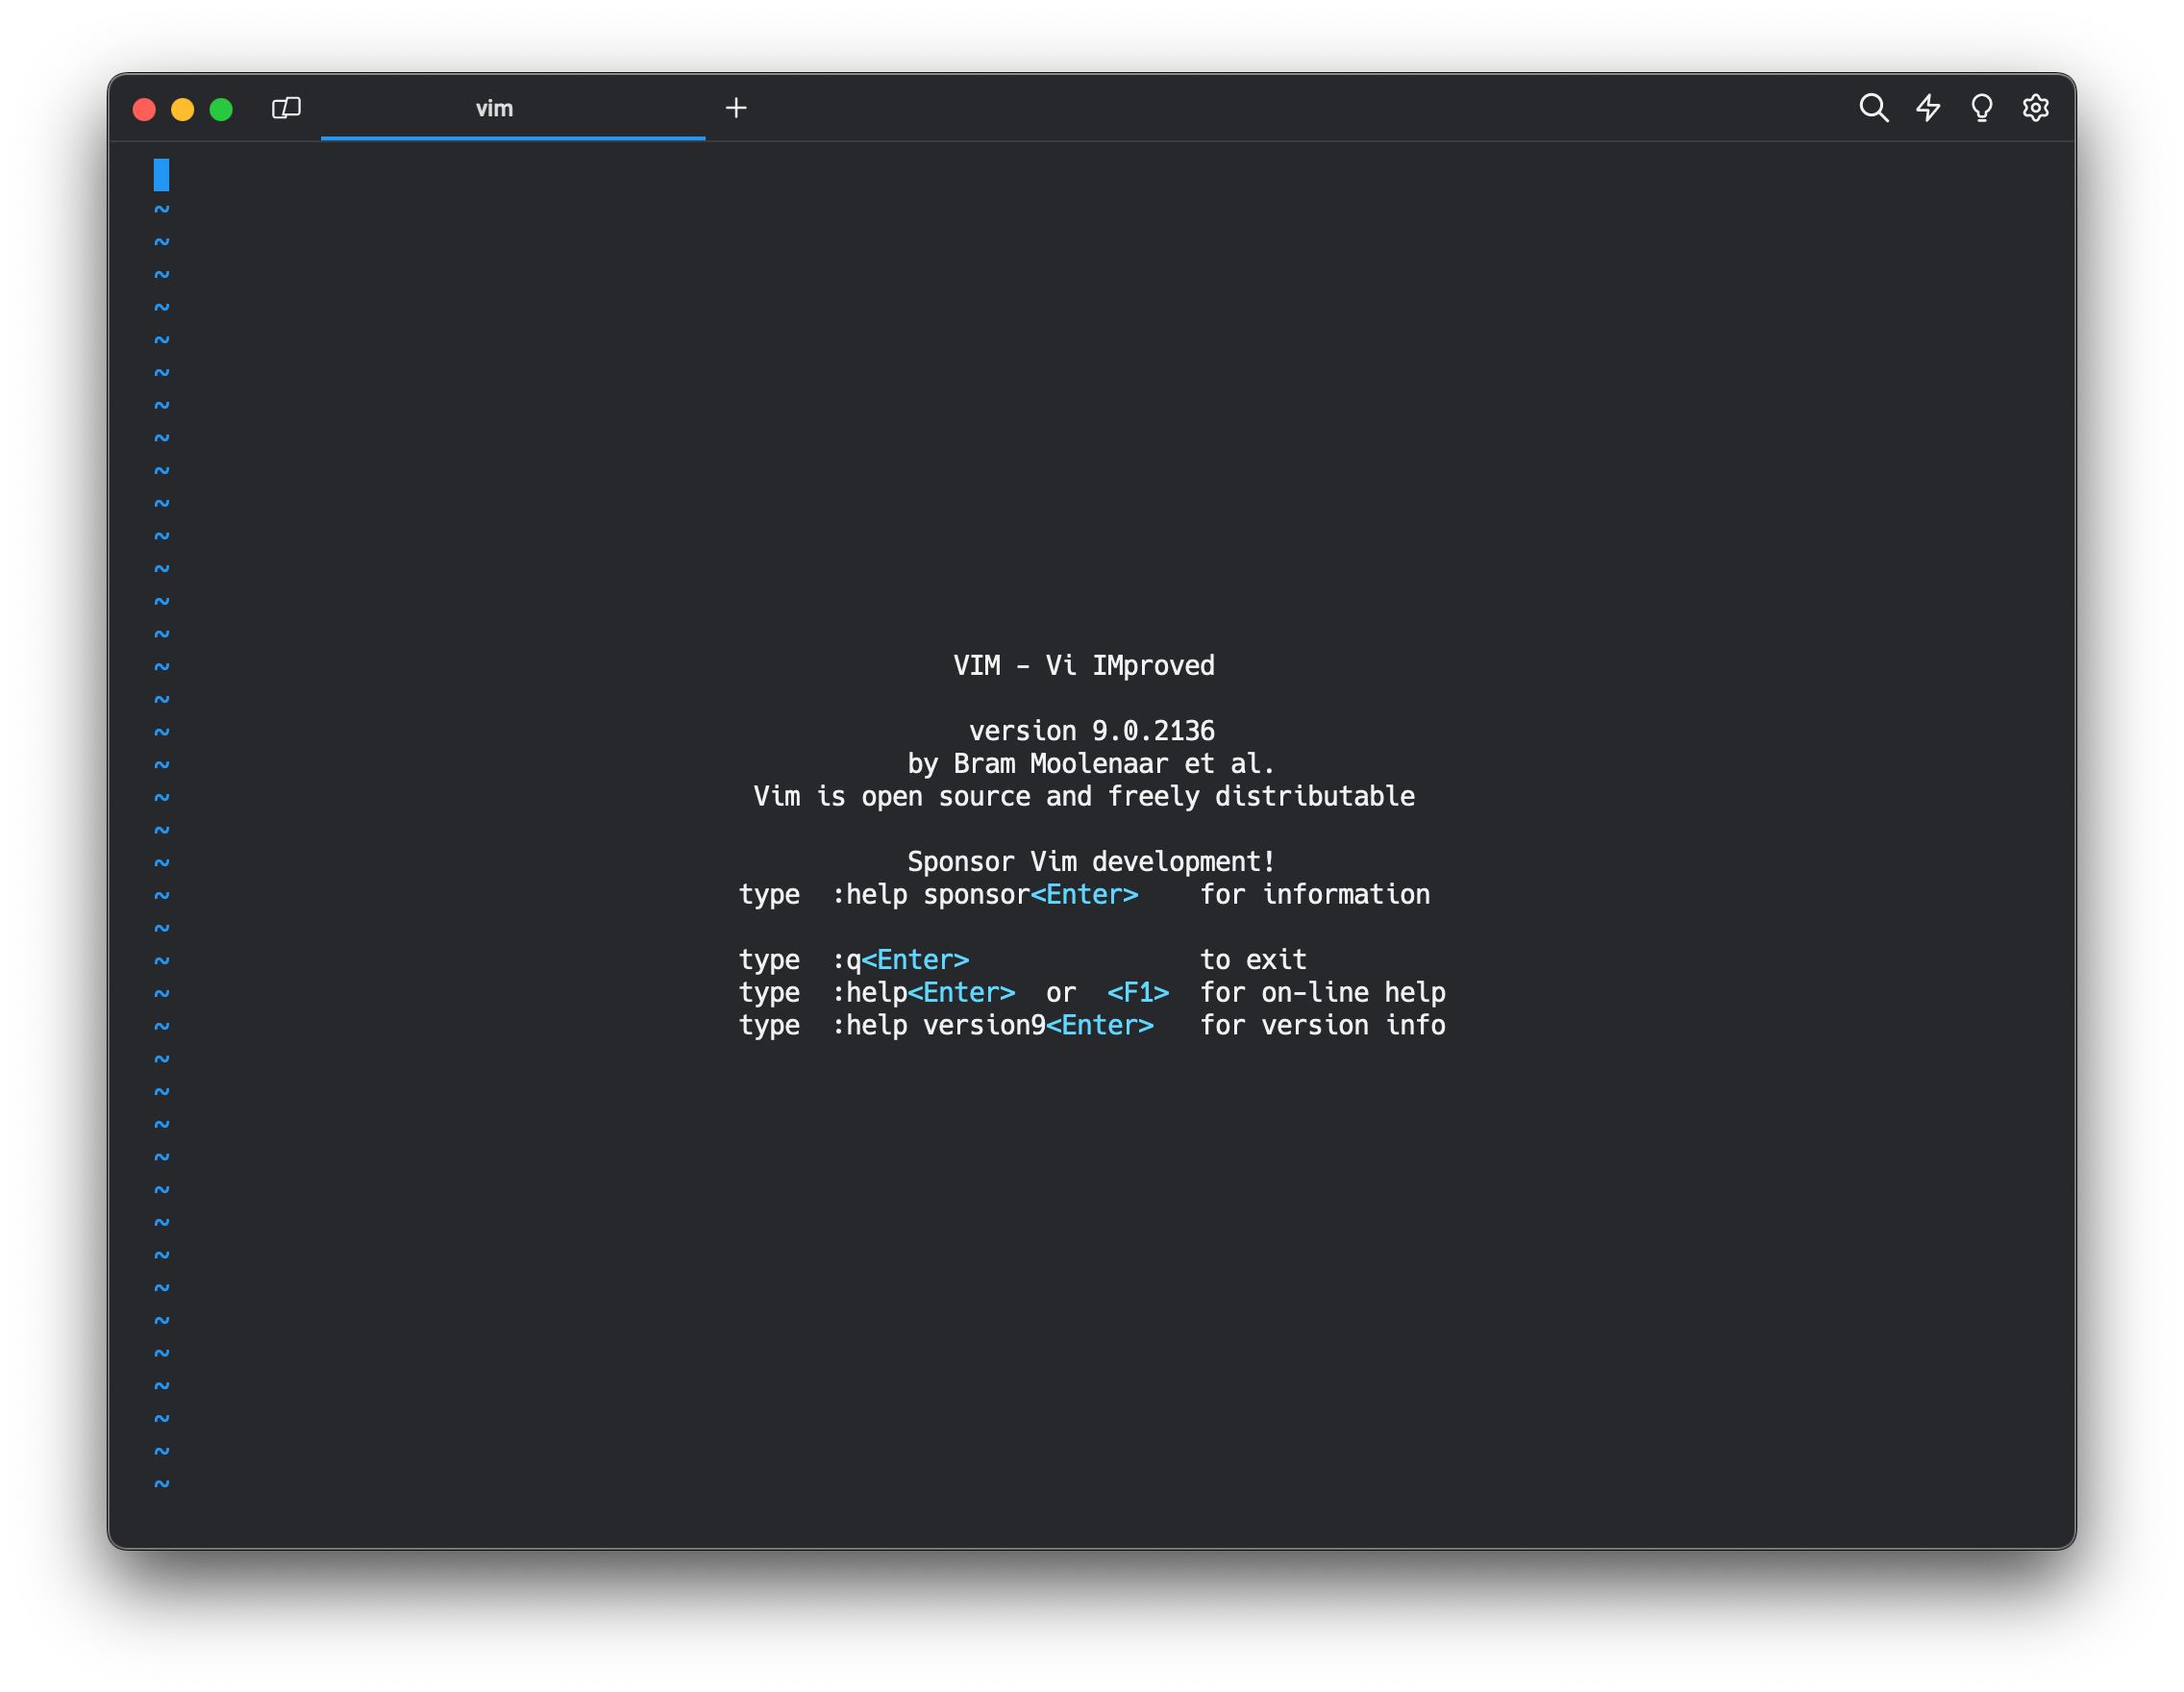
Task: Click the 'version 9.0.2136' line
Action: point(1091,731)
